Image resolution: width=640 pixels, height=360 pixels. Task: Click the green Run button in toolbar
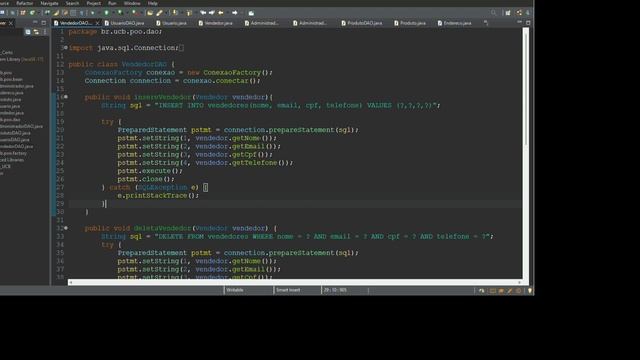(x=106, y=13)
